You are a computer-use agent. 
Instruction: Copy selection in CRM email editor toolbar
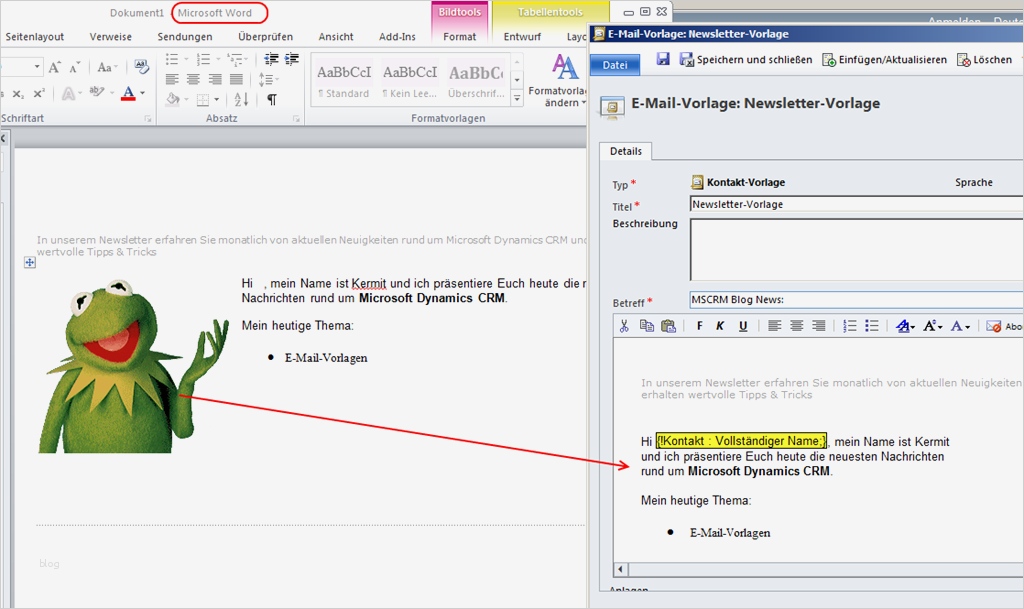[647, 326]
